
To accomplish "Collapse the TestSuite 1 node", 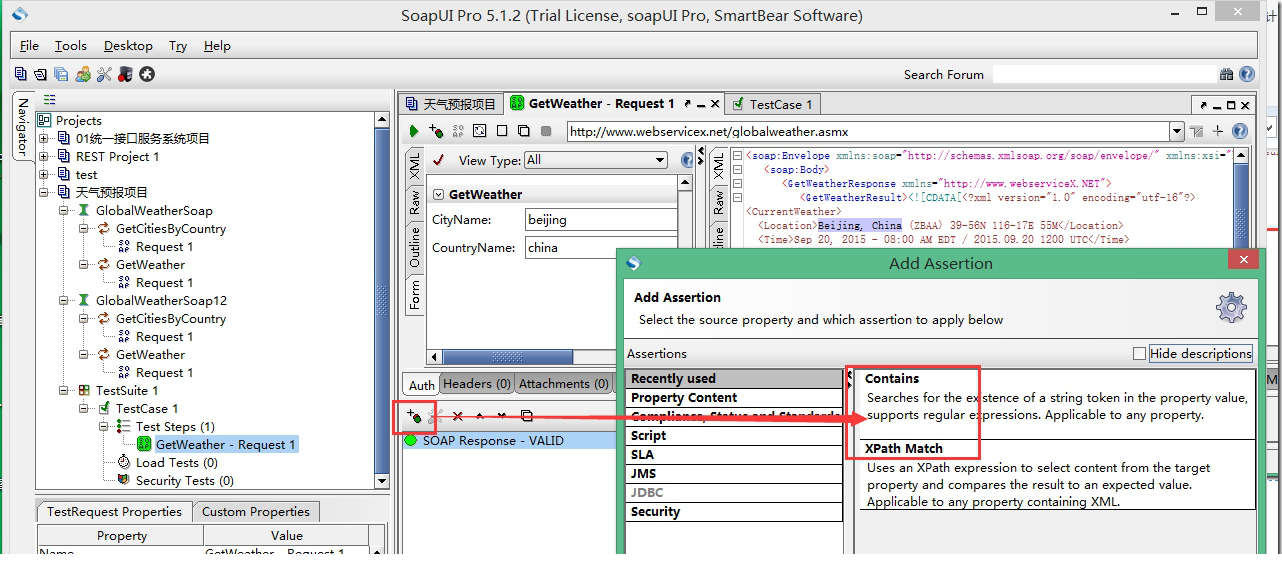I will (63, 391).
